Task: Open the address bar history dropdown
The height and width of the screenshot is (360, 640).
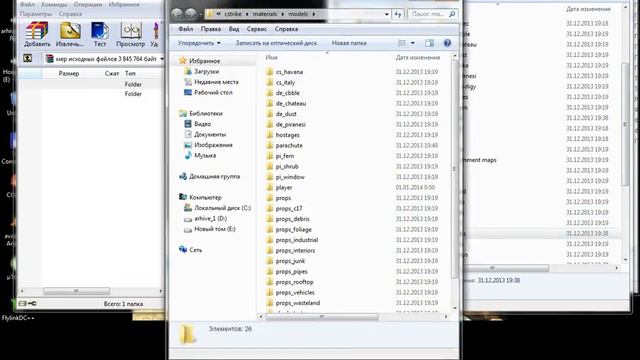Action: (387, 14)
